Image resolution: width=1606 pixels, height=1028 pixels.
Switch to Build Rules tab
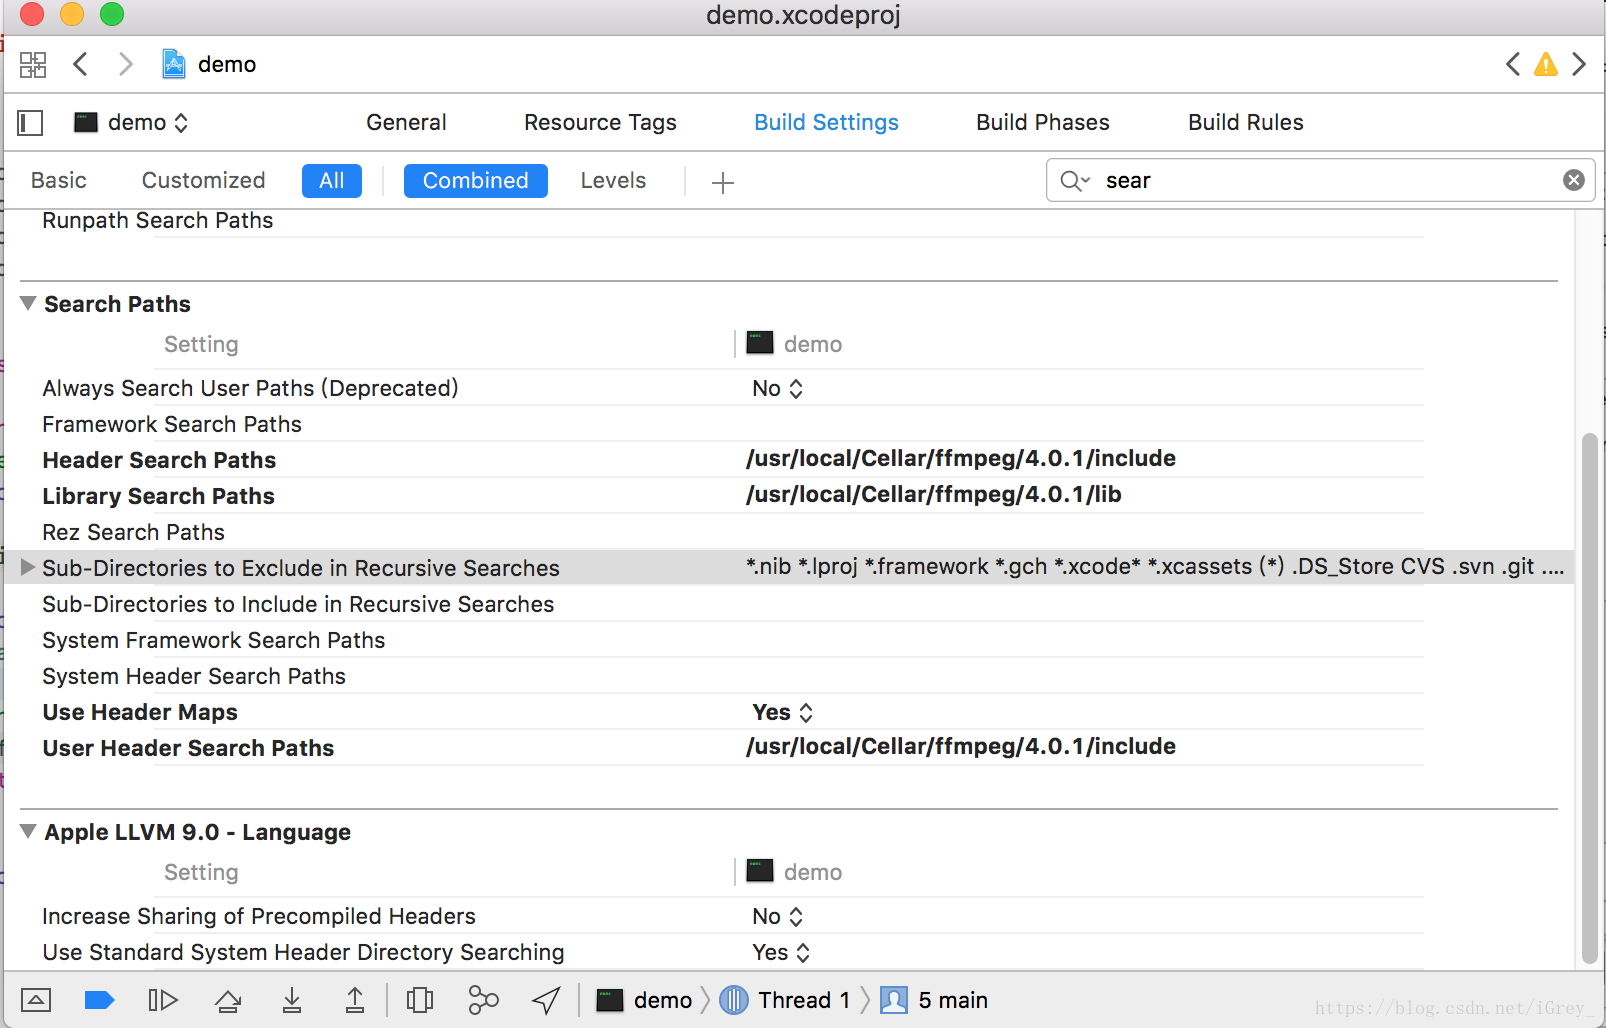pyautogui.click(x=1246, y=123)
